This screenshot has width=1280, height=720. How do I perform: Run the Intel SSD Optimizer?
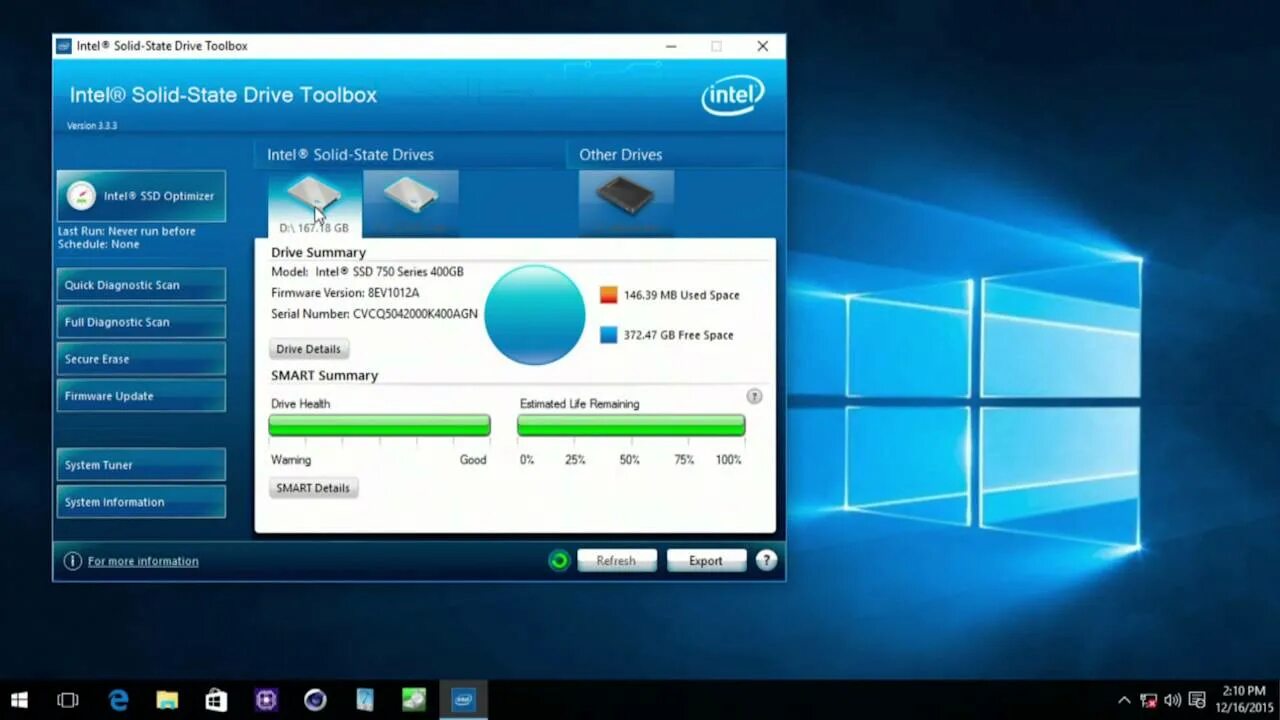[141, 196]
